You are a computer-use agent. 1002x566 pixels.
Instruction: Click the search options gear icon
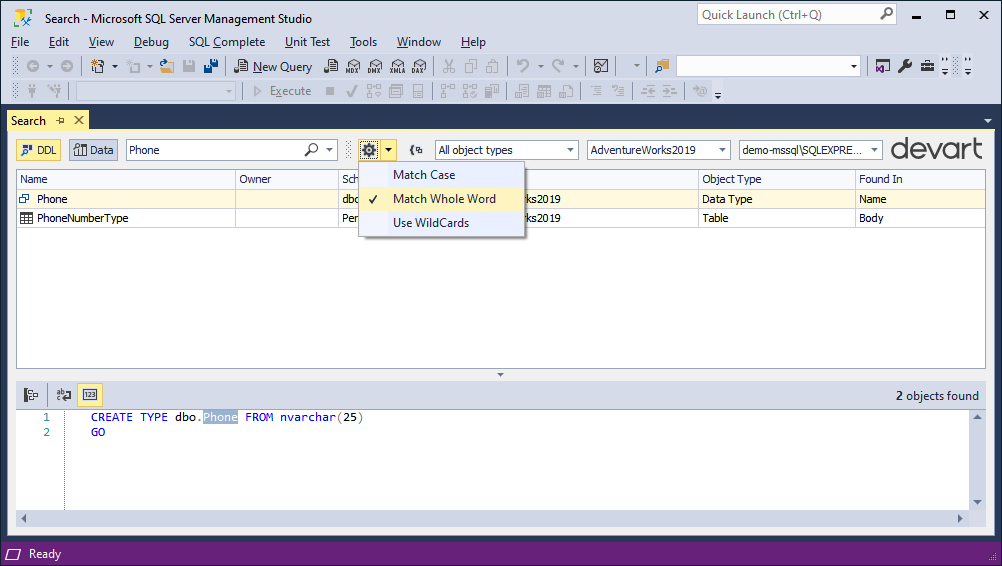click(369, 150)
